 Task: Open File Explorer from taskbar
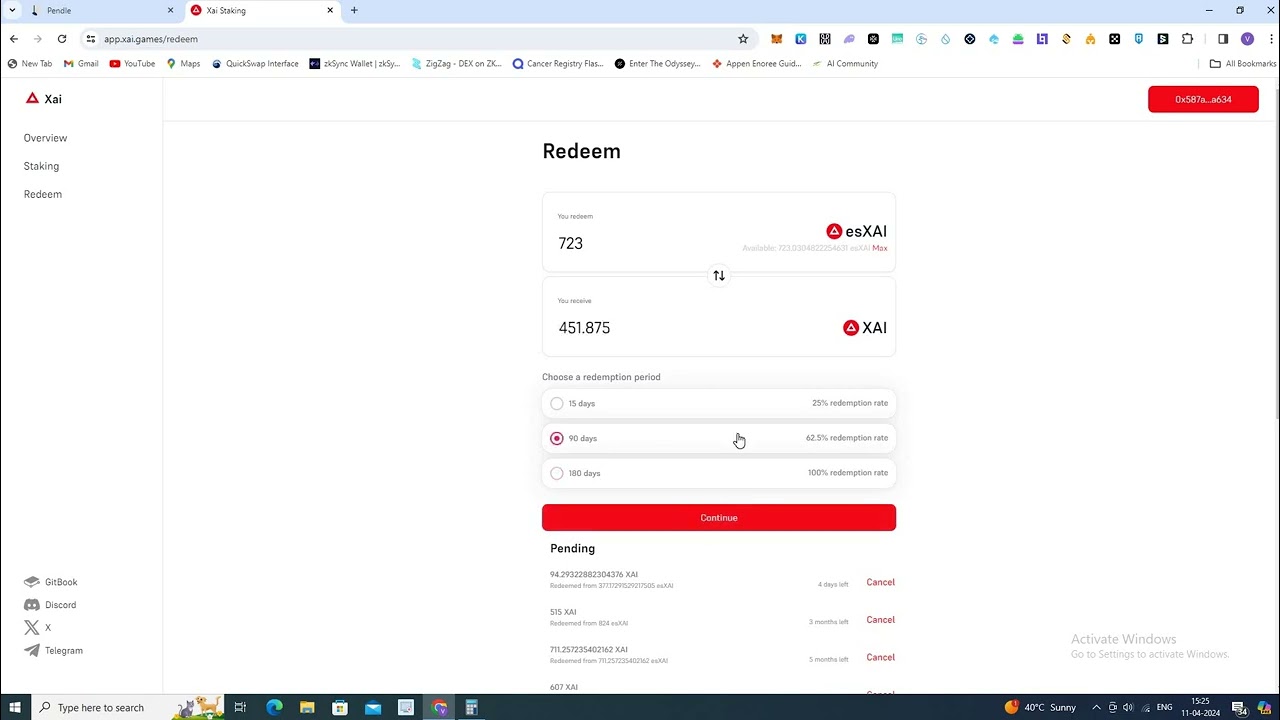pos(307,707)
